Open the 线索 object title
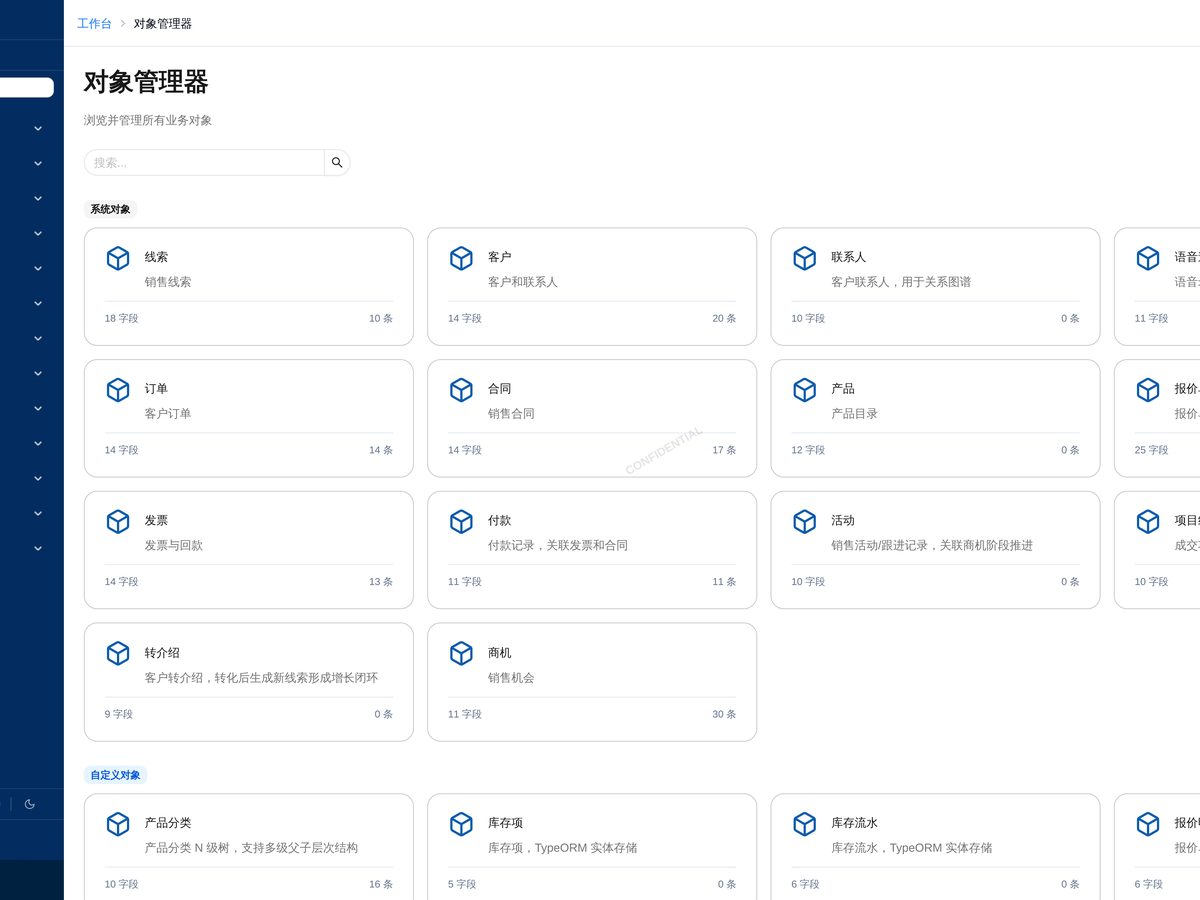Viewport: 1200px width, 900px height. pos(156,257)
